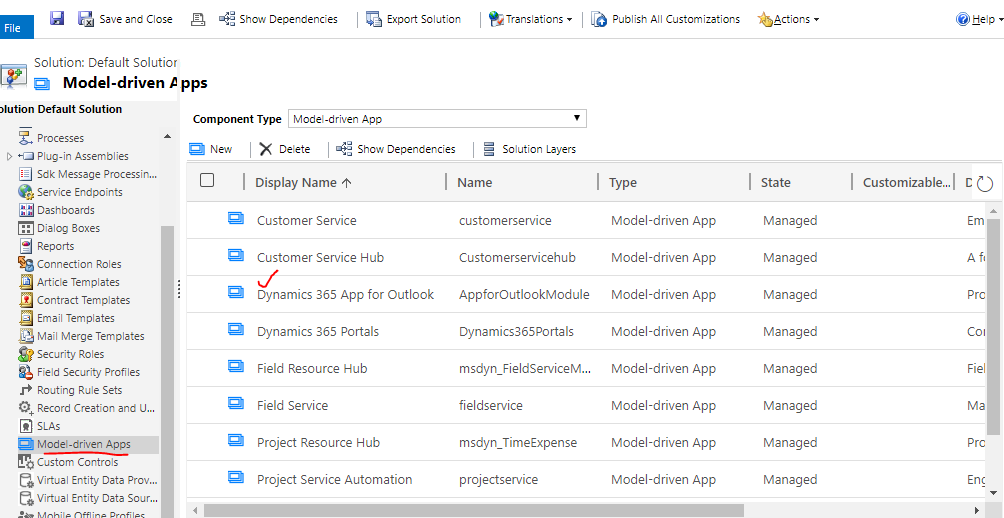Click the Project Resource Hub row icon
This screenshot has width=1004, height=518.
coord(236,441)
